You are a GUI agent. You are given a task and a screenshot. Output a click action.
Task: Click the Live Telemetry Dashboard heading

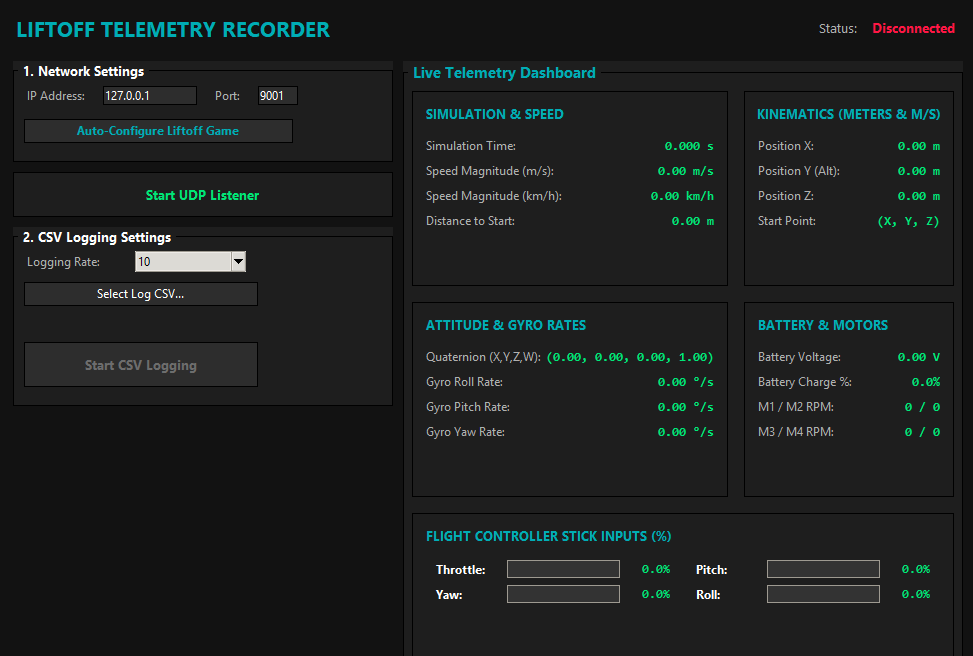[504, 73]
